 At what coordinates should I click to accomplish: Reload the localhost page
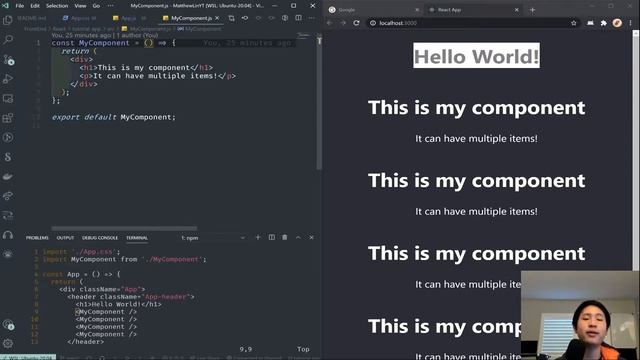coord(356,23)
